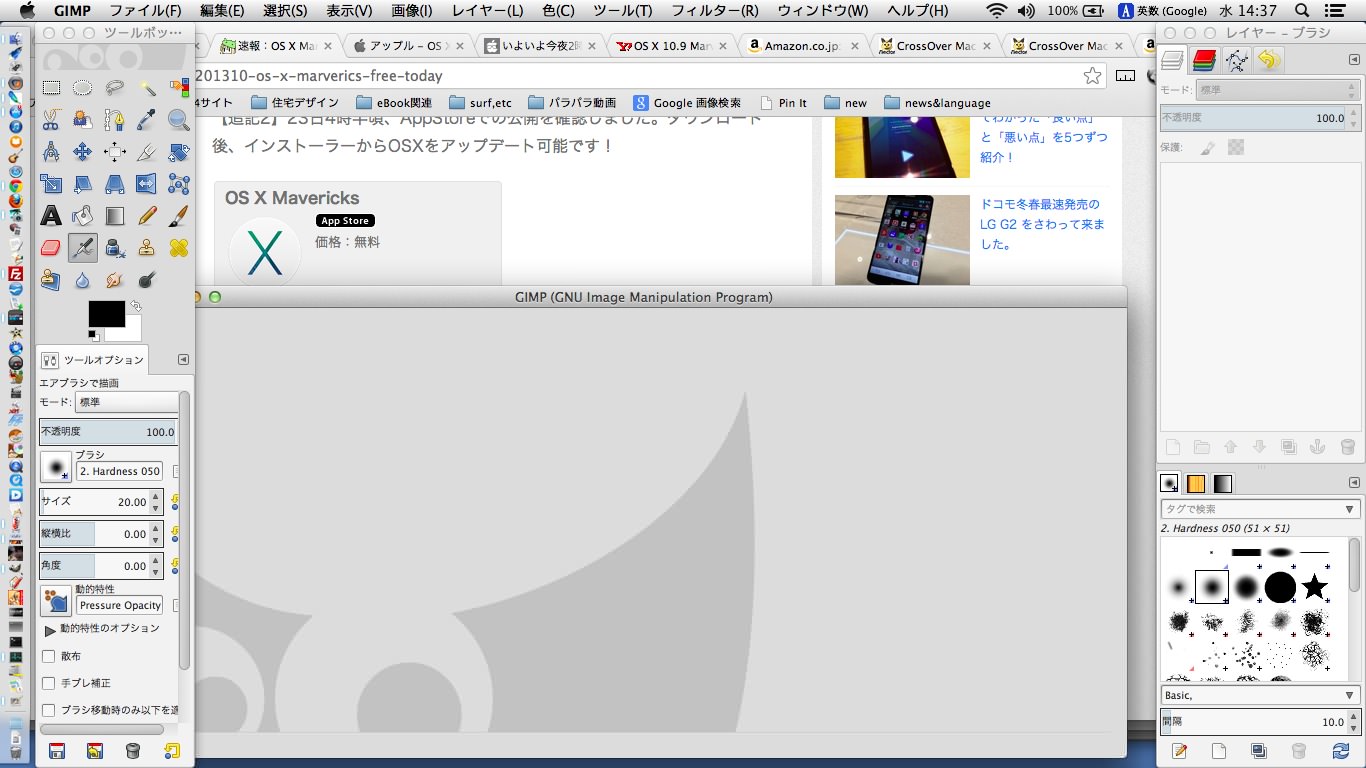Select the Bucket Fill tool
Screen dimensions: 1366x768
click(x=83, y=215)
